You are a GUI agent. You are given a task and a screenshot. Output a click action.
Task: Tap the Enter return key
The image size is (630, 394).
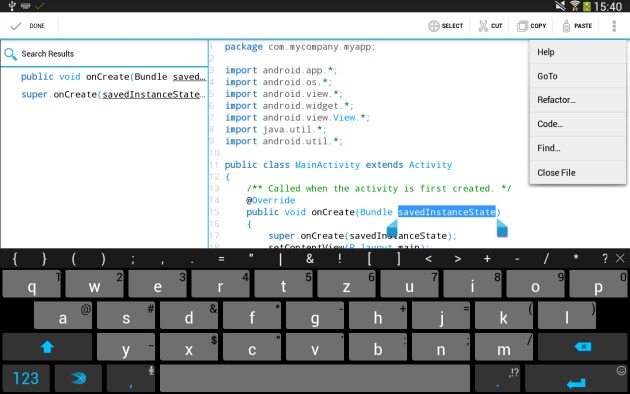[577, 378]
